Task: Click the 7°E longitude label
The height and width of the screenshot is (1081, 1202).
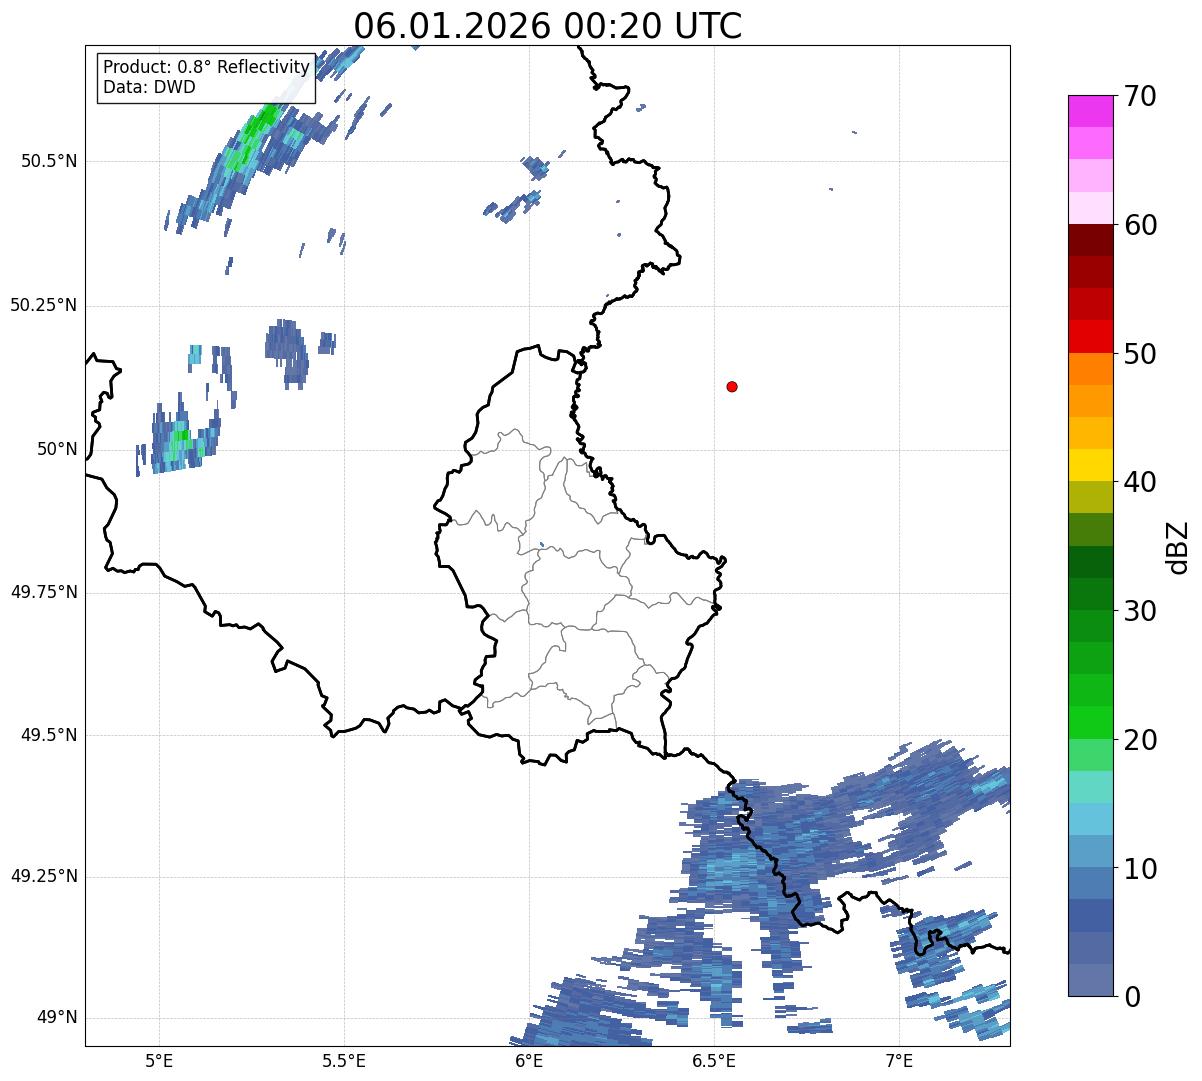Action: pyautogui.click(x=899, y=1061)
